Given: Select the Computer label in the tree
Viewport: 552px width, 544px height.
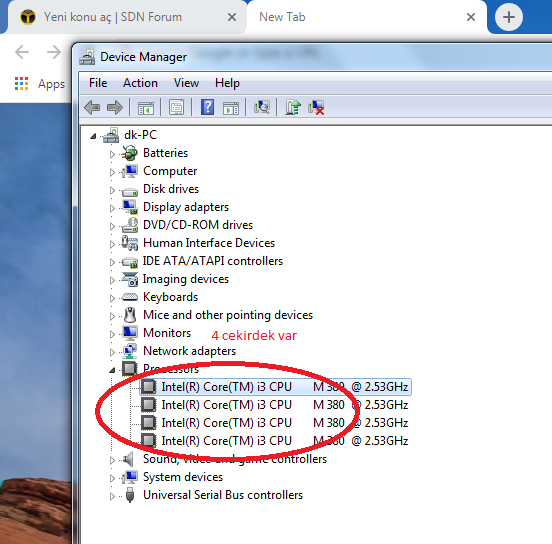Looking at the screenshot, I should (x=170, y=171).
